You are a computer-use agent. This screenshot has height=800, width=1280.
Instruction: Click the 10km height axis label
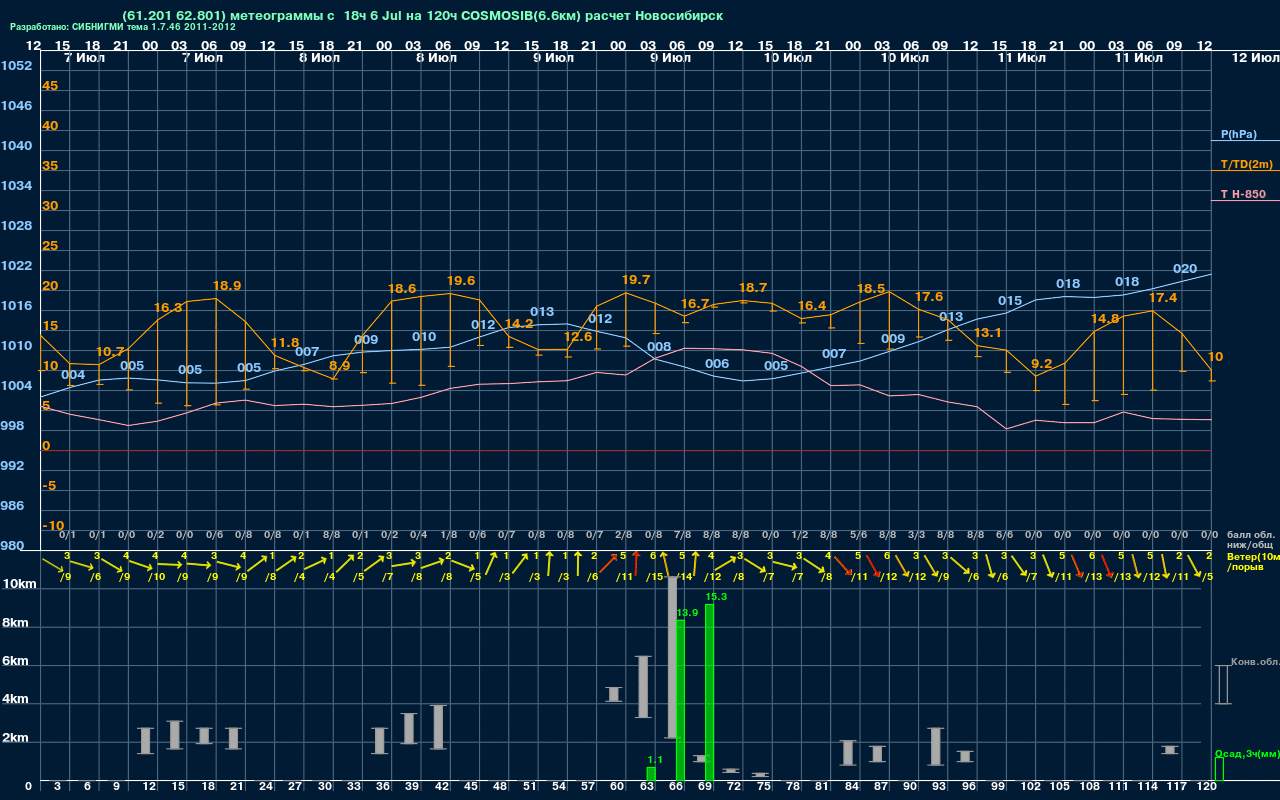pyautogui.click(x=20, y=584)
